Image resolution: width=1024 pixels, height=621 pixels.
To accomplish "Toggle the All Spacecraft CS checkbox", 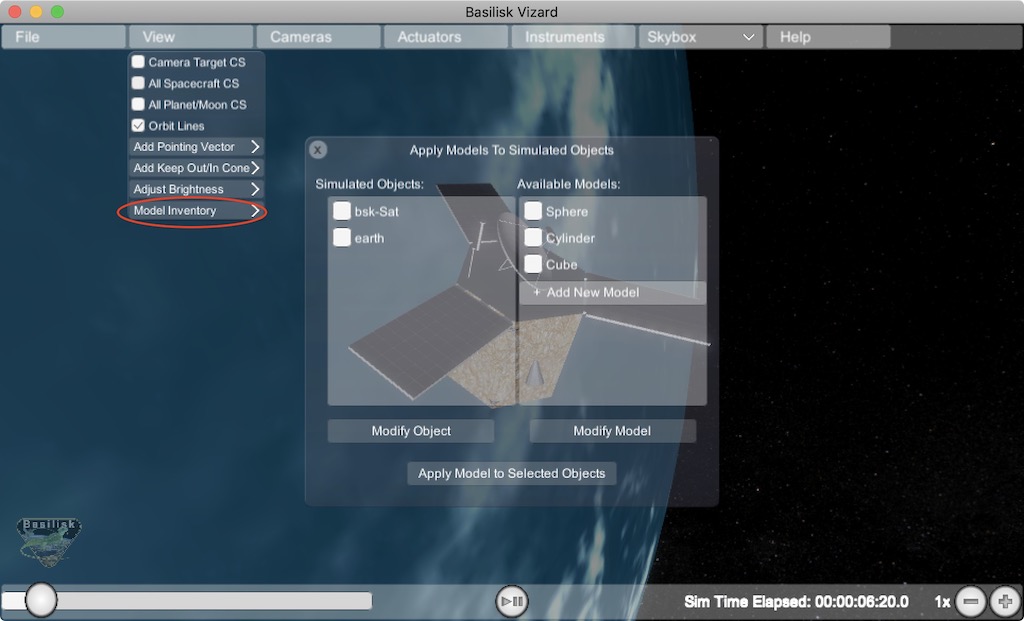I will [139, 83].
